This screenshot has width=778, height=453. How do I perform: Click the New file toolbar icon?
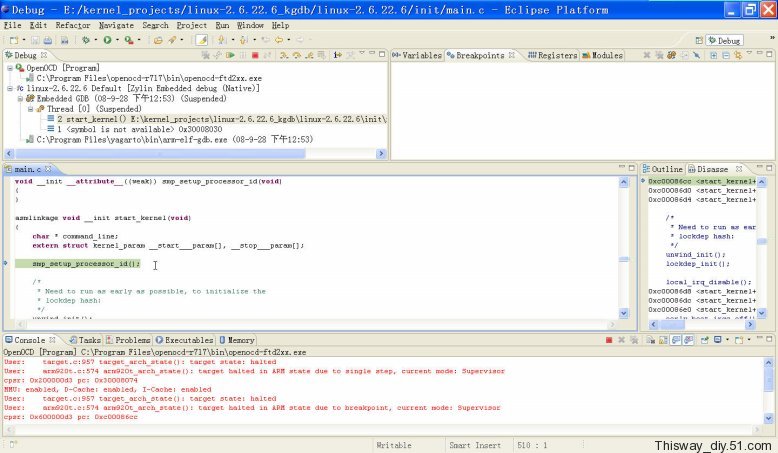point(14,40)
